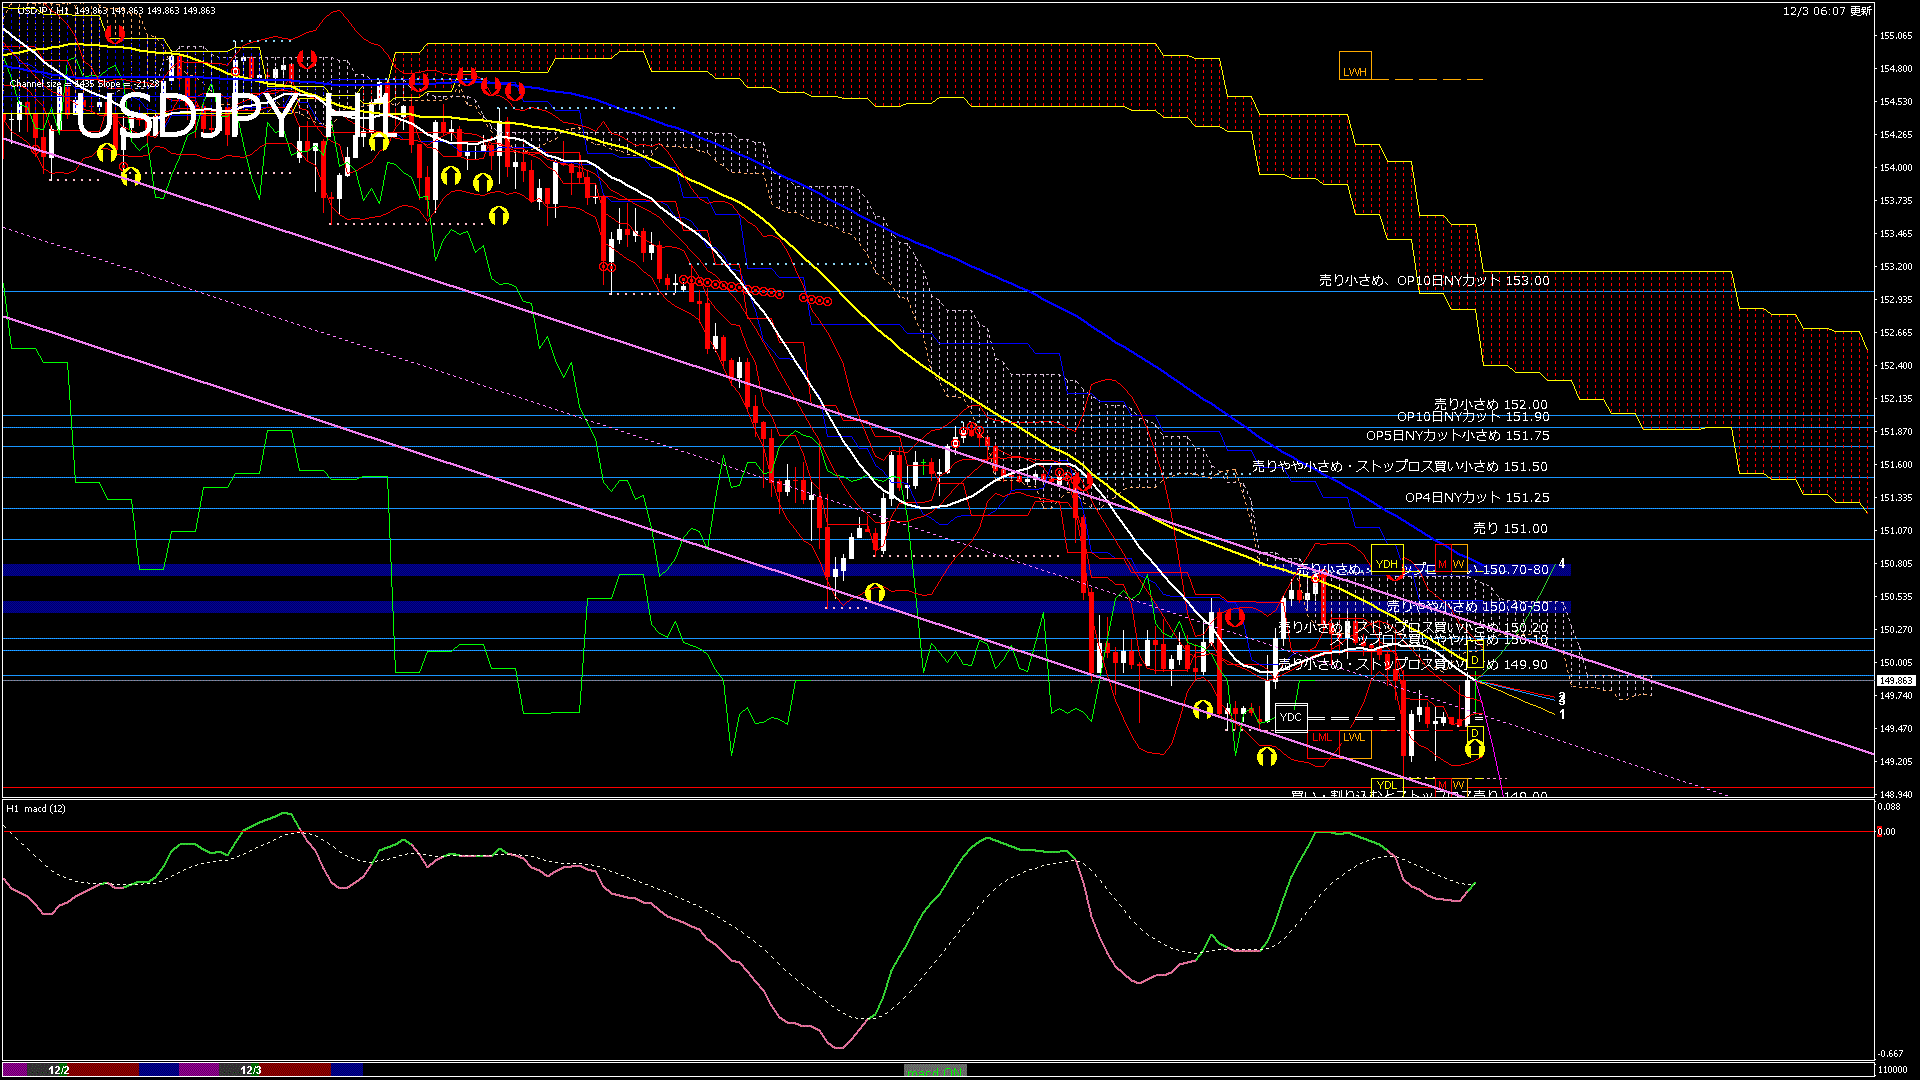This screenshot has height=1080, width=1920.
Task: Click the 'OP4日NYカット 151.25' label
Action: click(1477, 498)
